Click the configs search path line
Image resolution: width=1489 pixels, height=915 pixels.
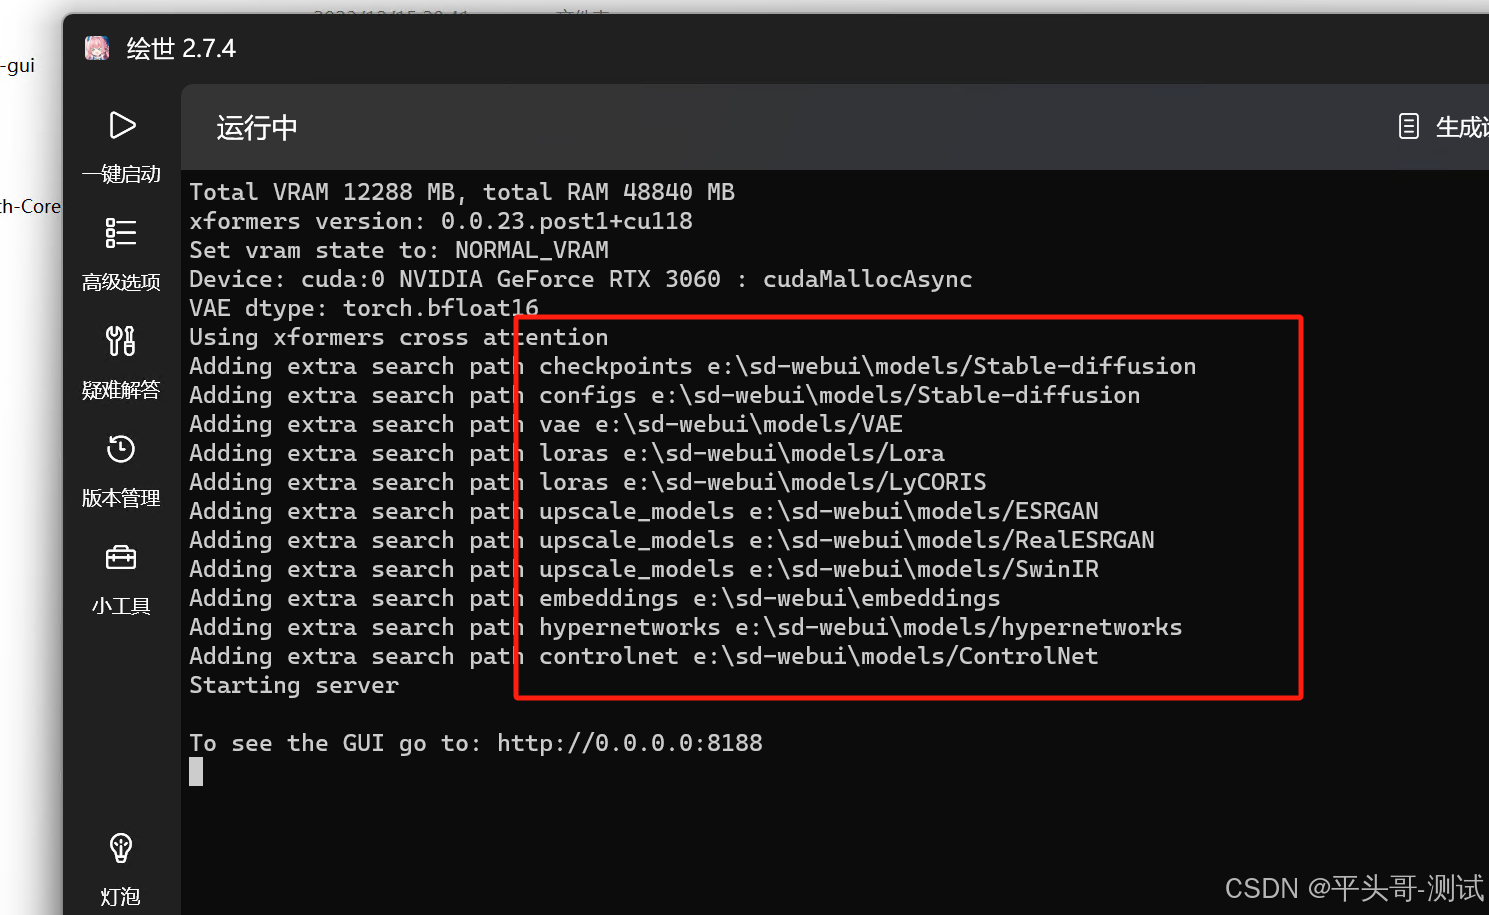[665, 395]
